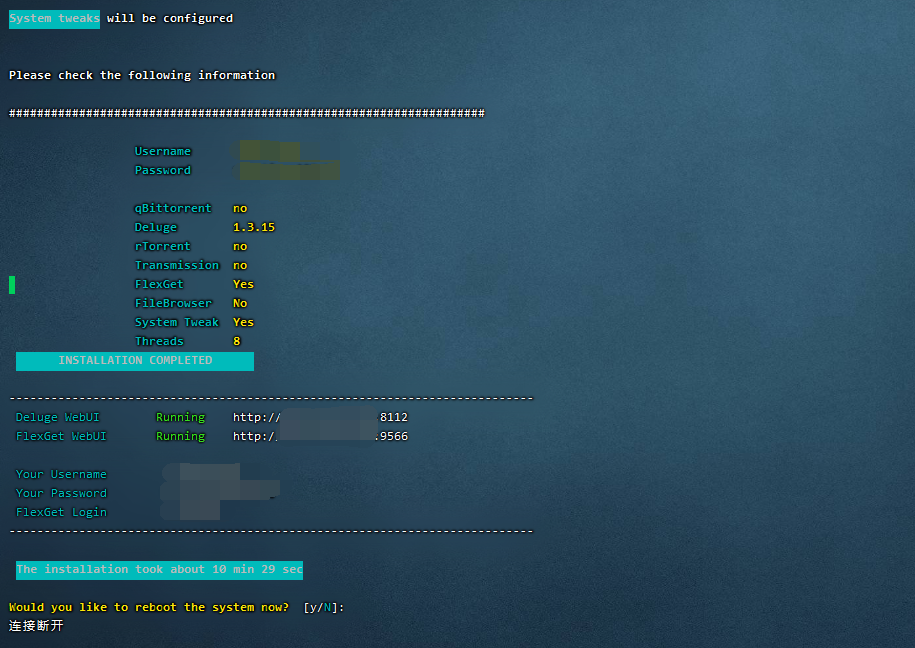This screenshot has width=915, height=648.
Task: Click the 'no' value beside rTorrent
Action: 240,246
